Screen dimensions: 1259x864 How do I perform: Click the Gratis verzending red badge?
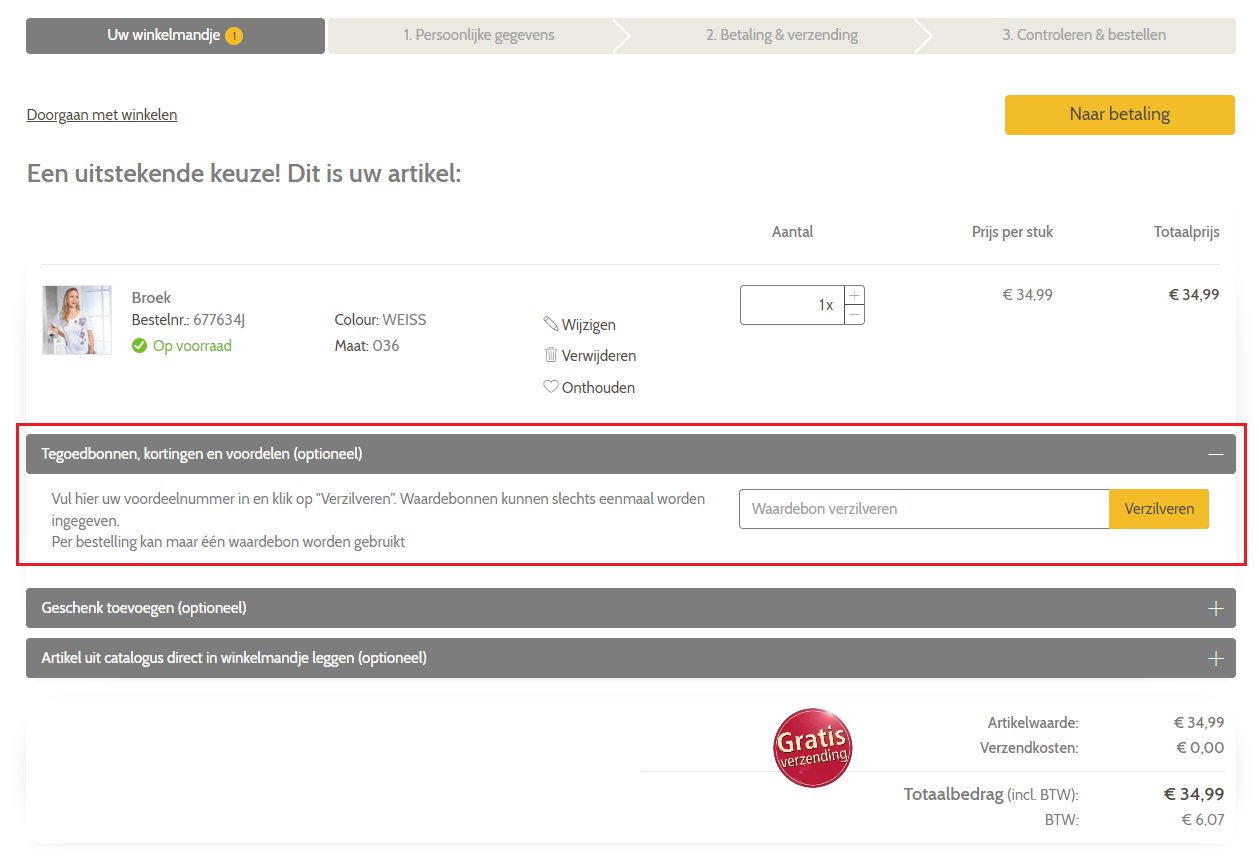coord(812,748)
